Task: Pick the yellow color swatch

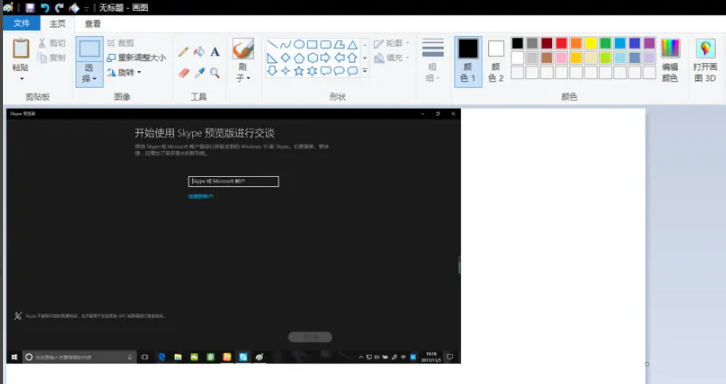Action: (x=591, y=43)
